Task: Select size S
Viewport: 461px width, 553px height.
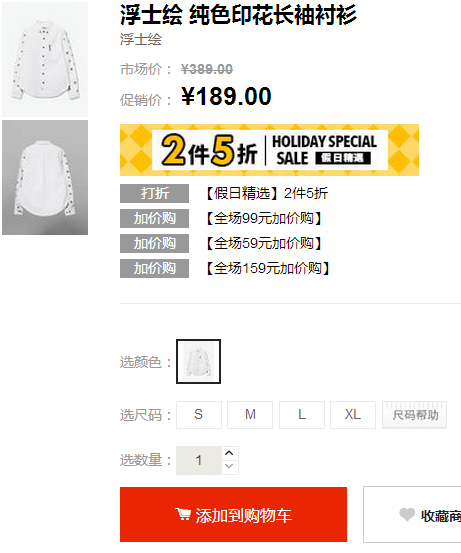Action: point(199,415)
